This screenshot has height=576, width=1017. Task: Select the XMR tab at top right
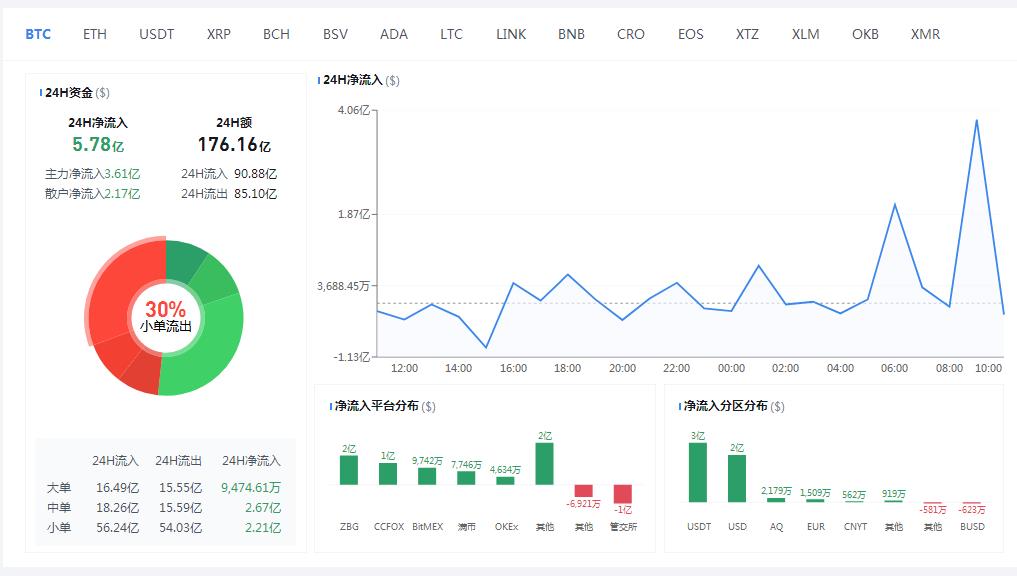[925, 33]
